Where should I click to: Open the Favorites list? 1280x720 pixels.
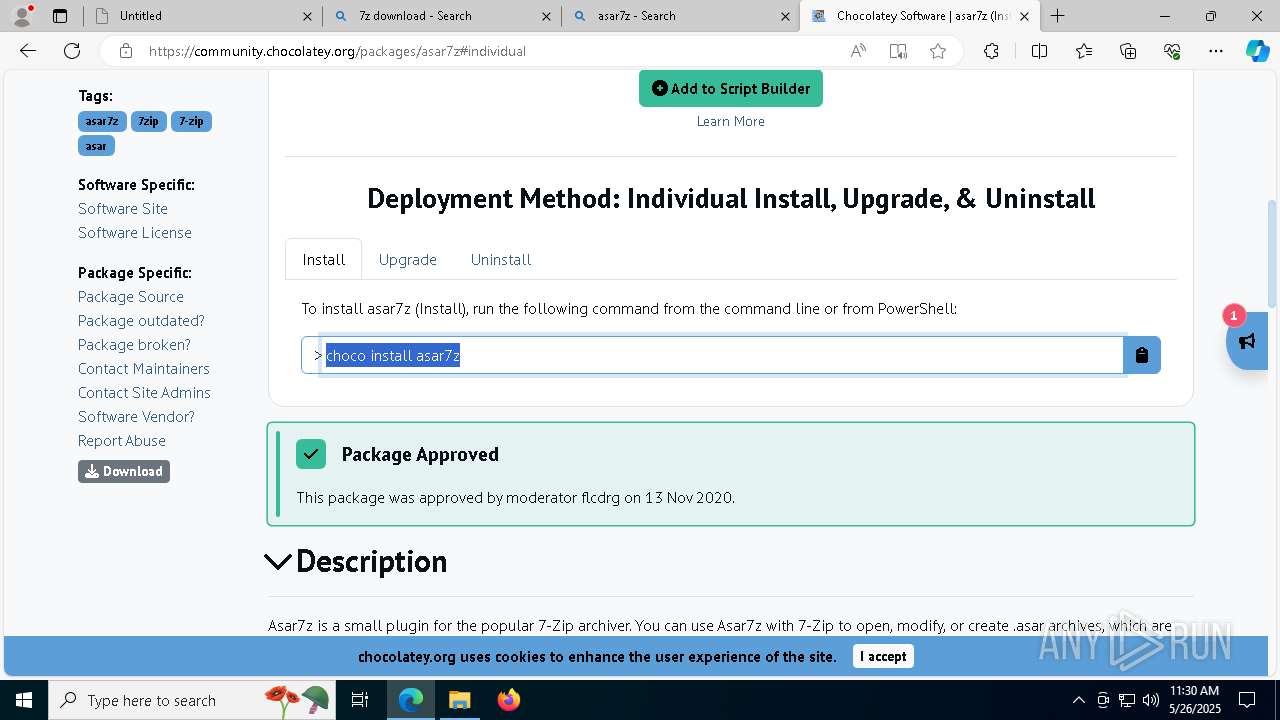(1084, 51)
